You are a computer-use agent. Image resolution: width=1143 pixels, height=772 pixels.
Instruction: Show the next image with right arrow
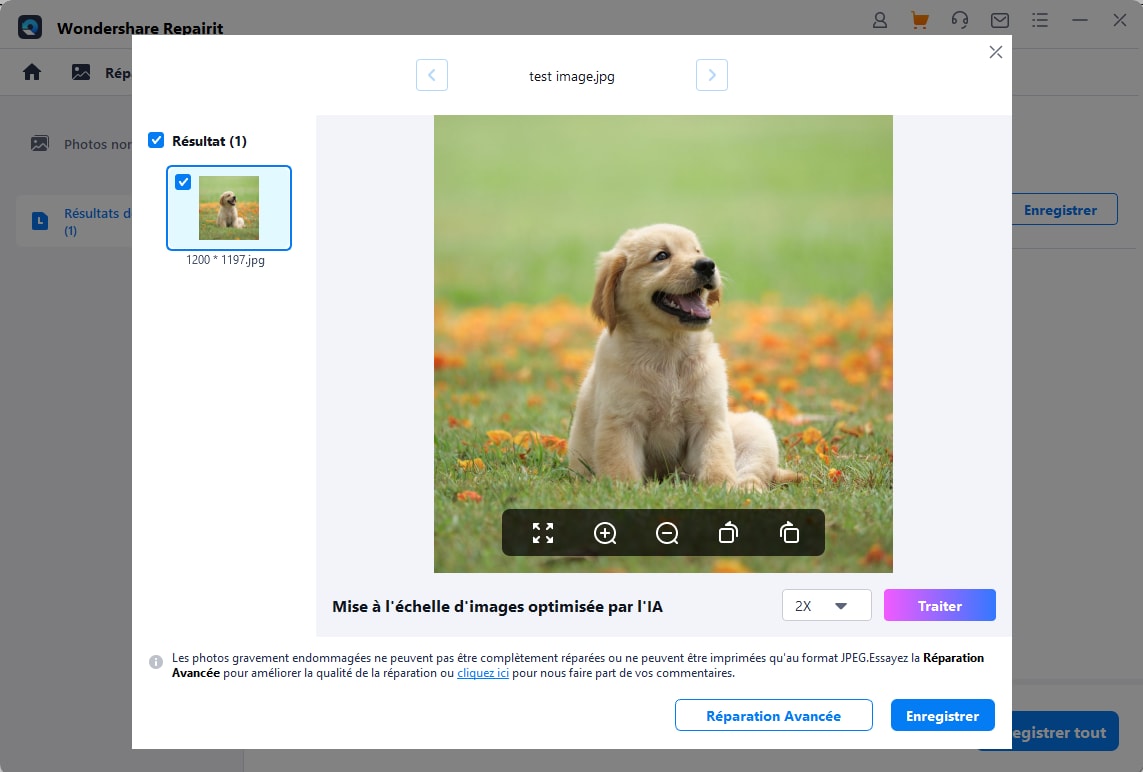point(711,75)
